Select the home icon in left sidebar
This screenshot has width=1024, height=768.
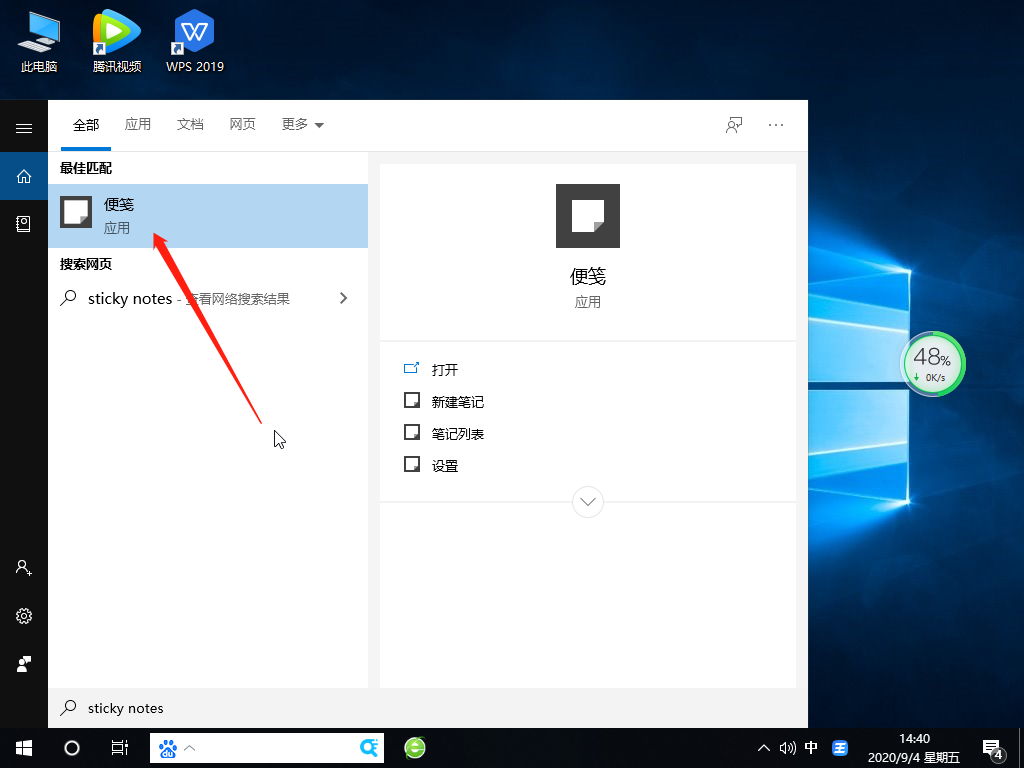click(x=24, y=177)
